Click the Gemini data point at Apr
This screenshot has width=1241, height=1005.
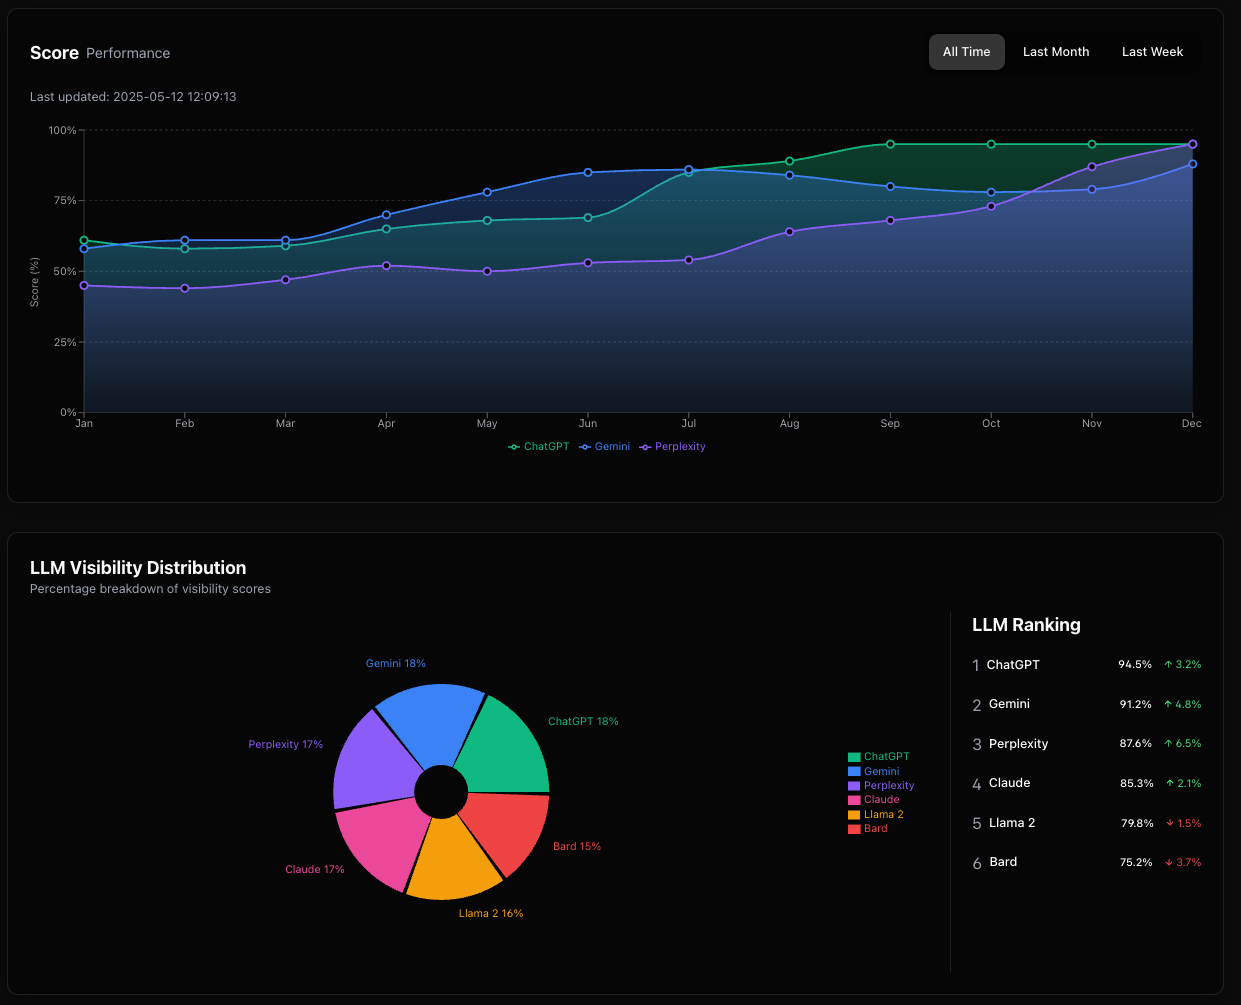pyautogui.click(x=386, y=215)
